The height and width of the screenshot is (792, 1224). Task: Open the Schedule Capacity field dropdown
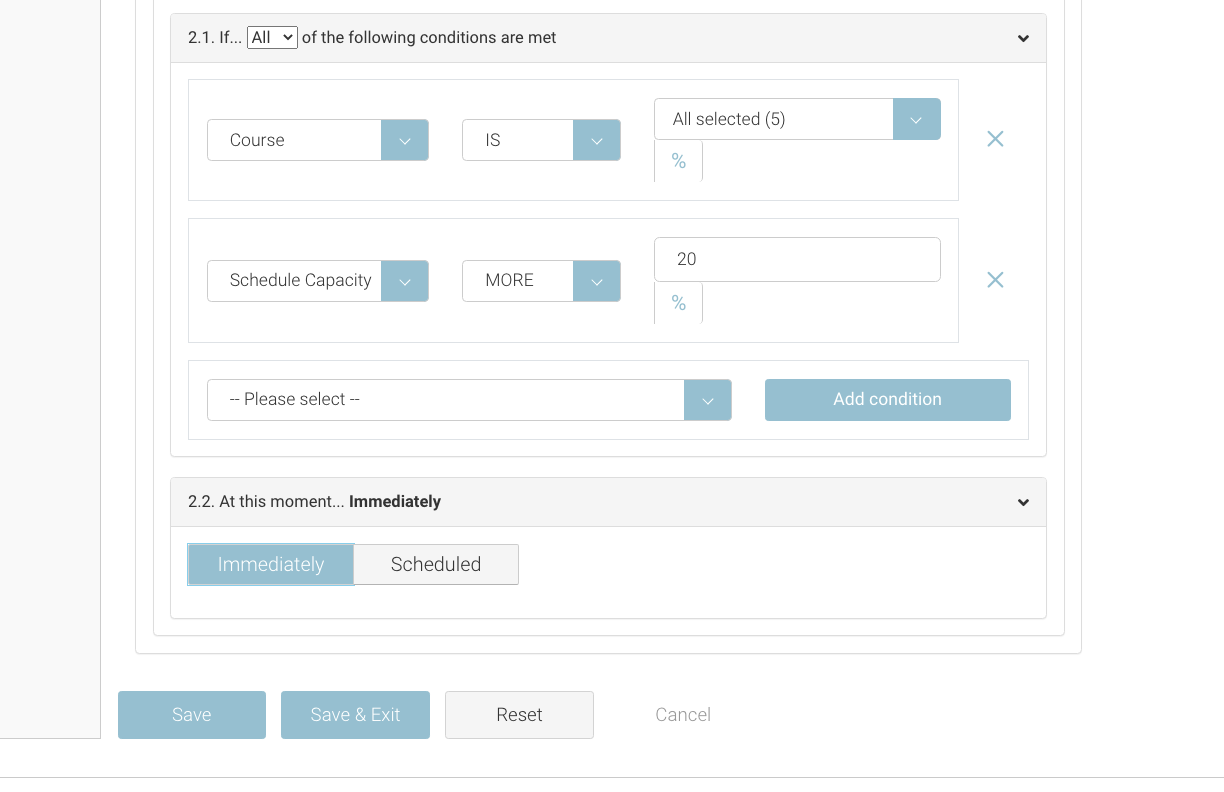317,280
